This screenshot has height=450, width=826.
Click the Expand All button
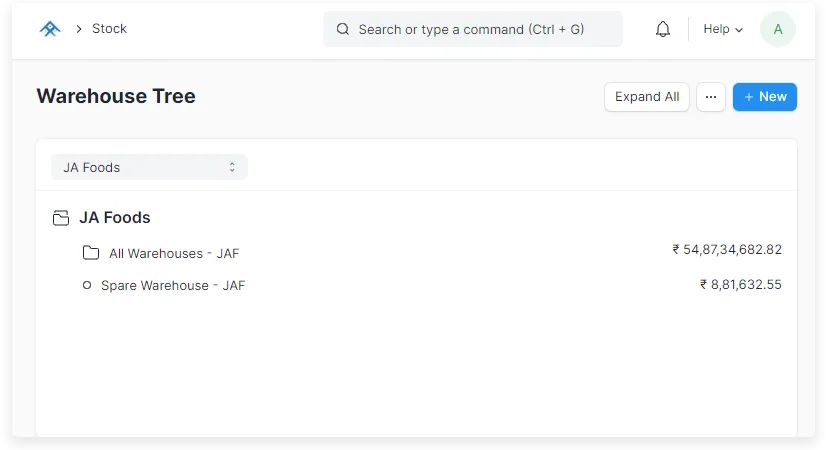click(647, 97)
